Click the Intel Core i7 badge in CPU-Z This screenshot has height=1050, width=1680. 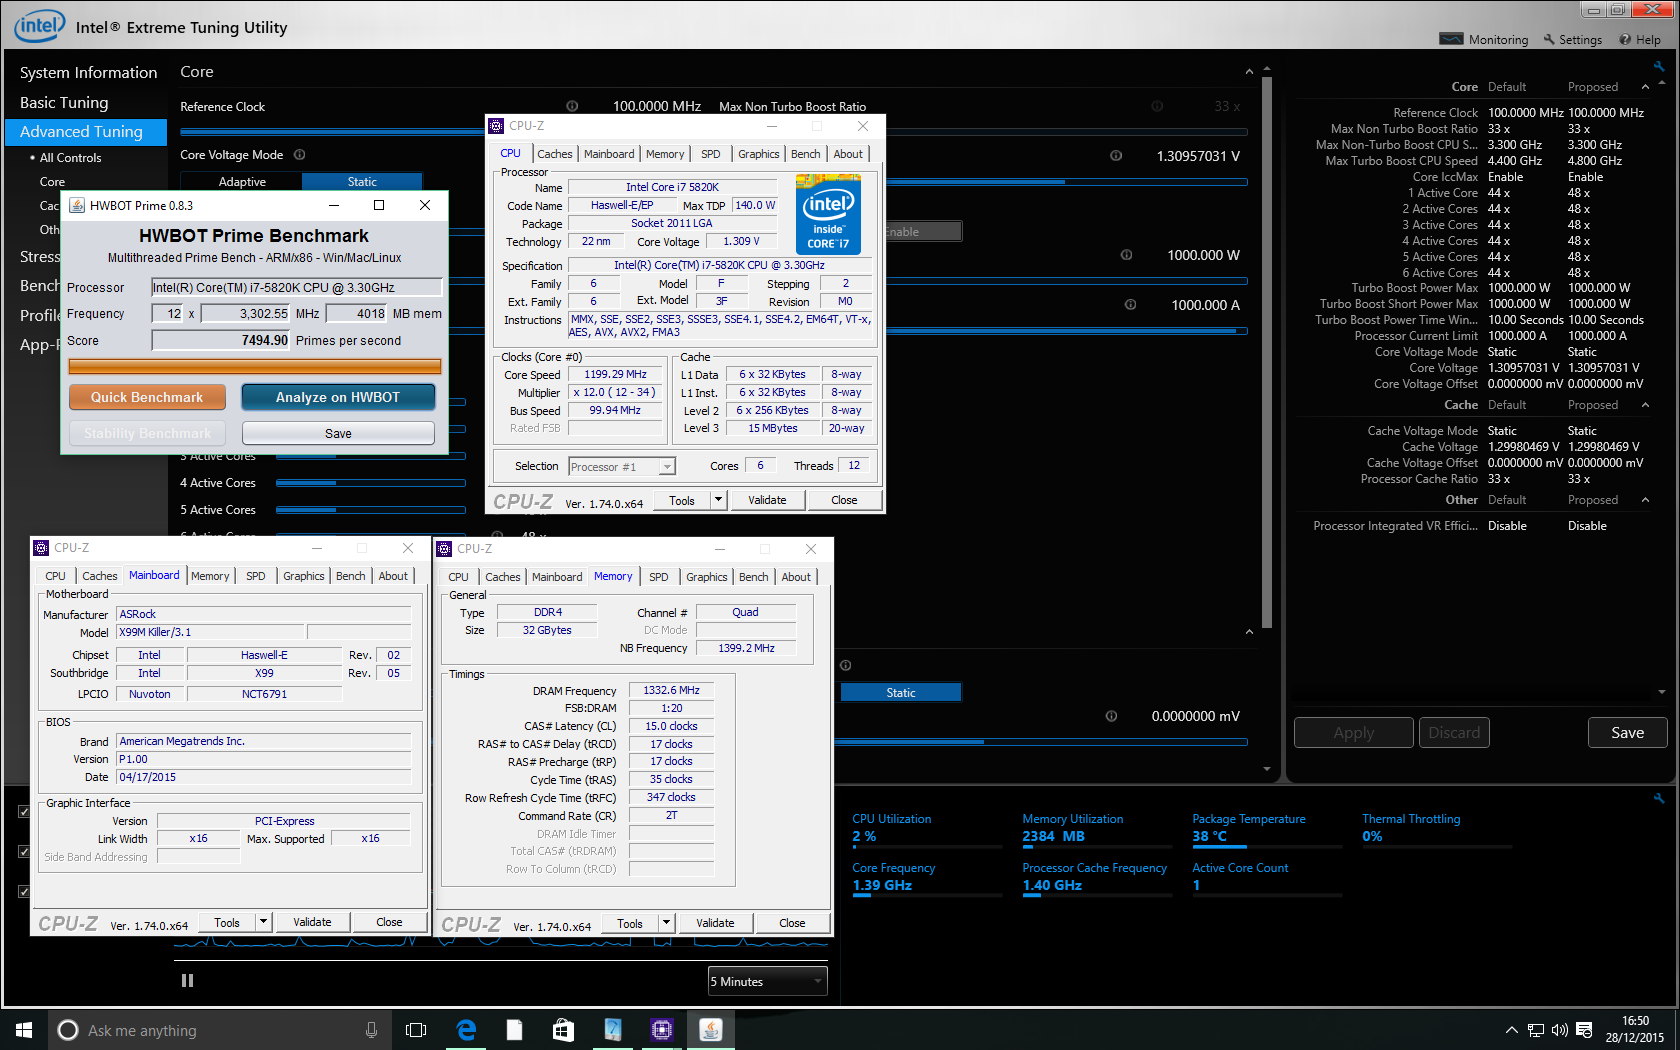828,214
